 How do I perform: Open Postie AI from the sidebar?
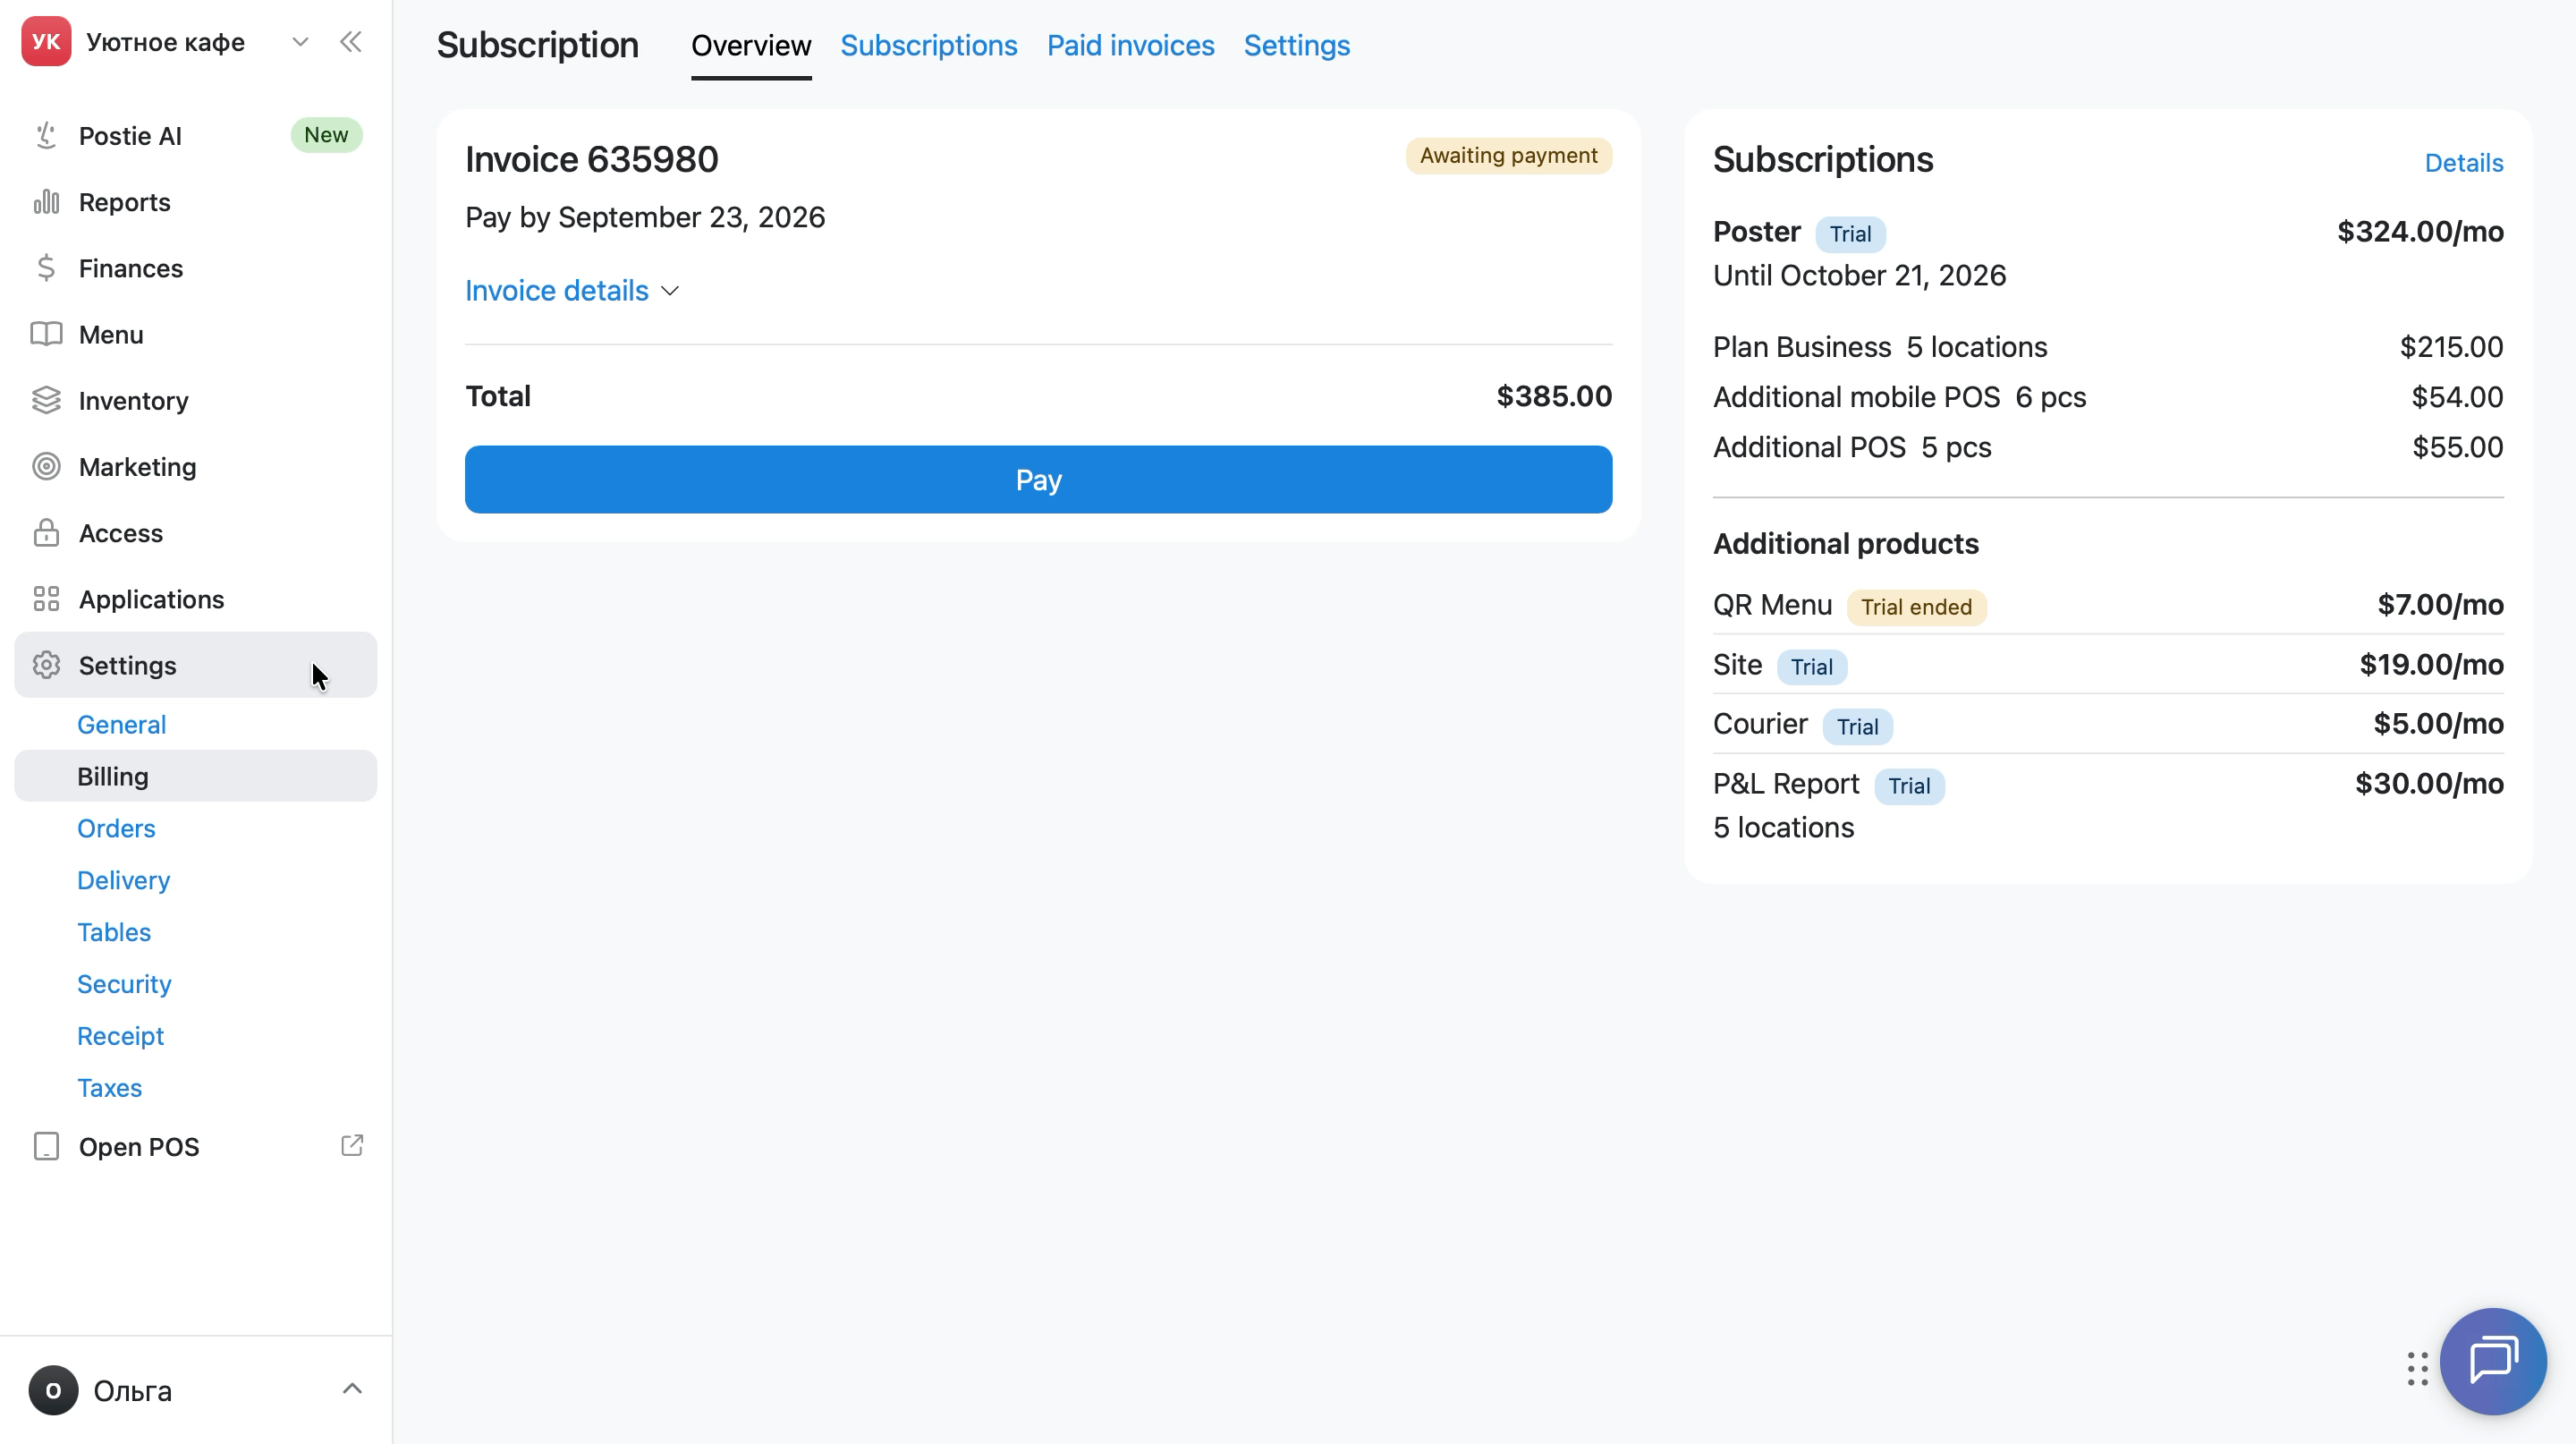(195, 136)
